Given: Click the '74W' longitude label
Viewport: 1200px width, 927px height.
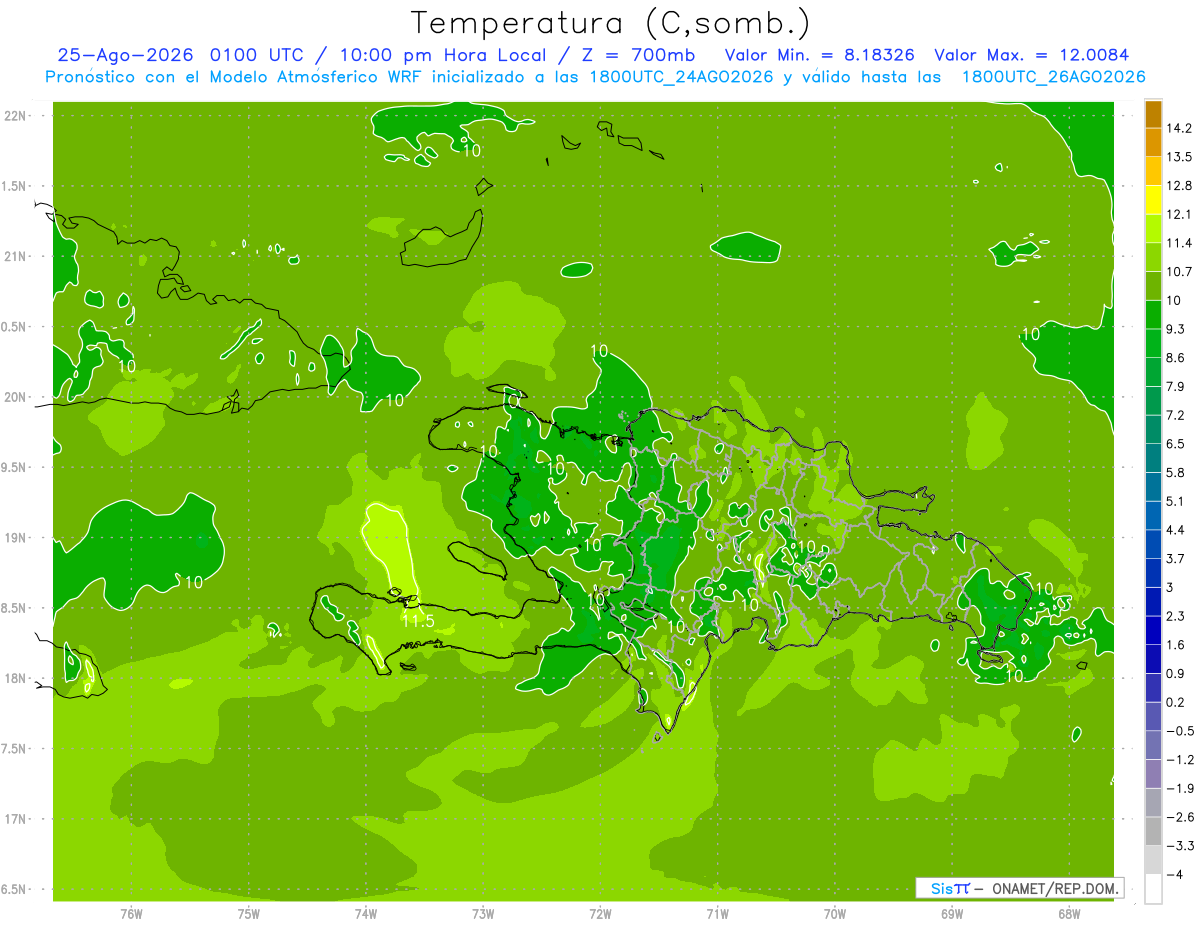Looking at the screenshot, I should pyautogui.click(x=366, y=913).
